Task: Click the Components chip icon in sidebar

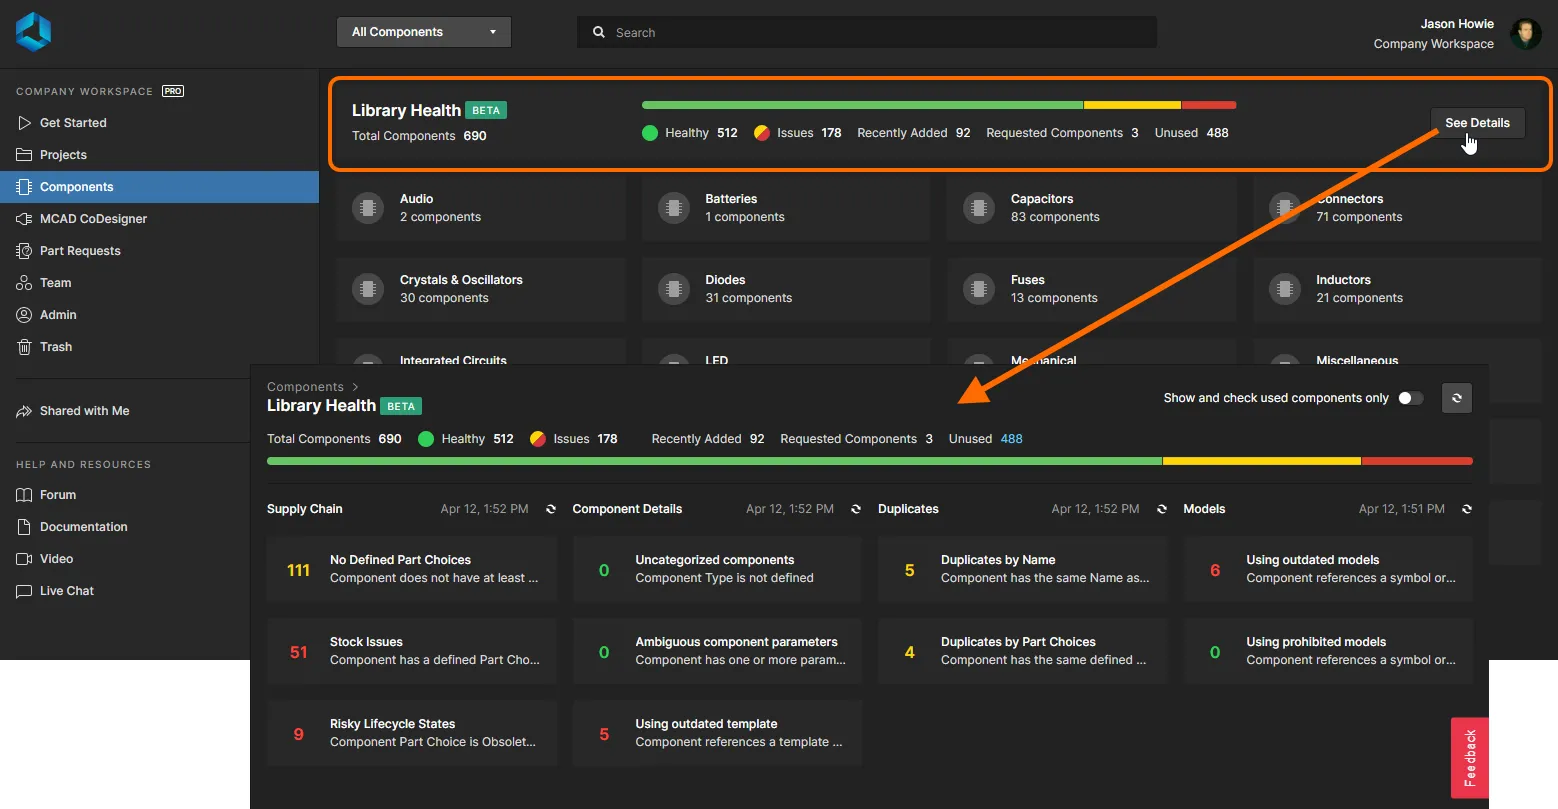Action: pyautogui.click(x=24, y=187)
